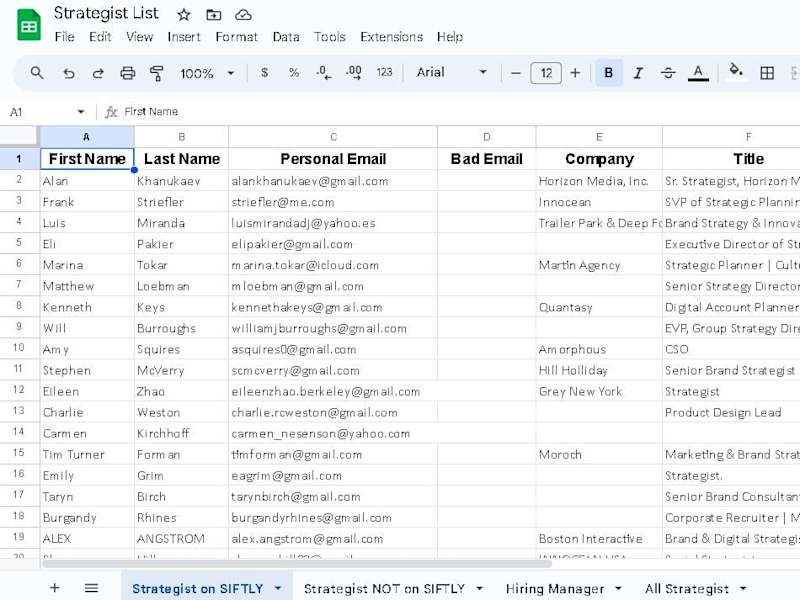The width and height of the screenshot is (800, 600).
Task: Open the all sheets list icon
Action: coord(91,588)
